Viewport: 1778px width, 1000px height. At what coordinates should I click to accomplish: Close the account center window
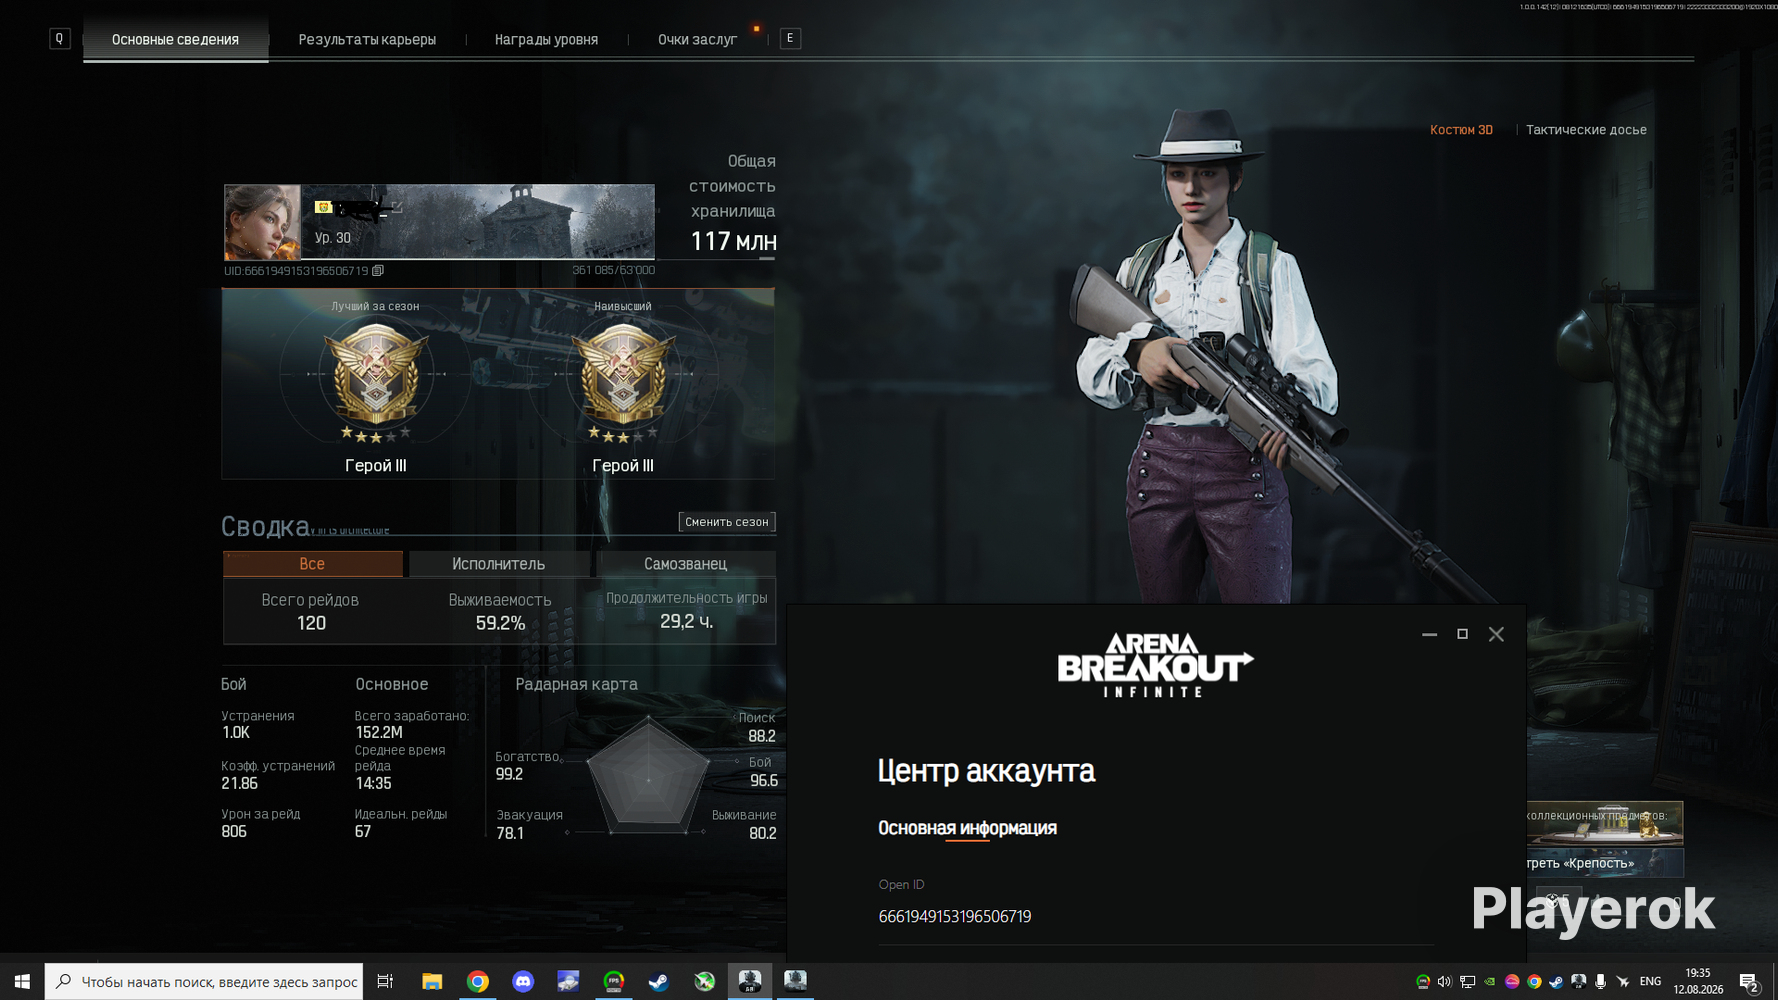(x=1496, y=634)
